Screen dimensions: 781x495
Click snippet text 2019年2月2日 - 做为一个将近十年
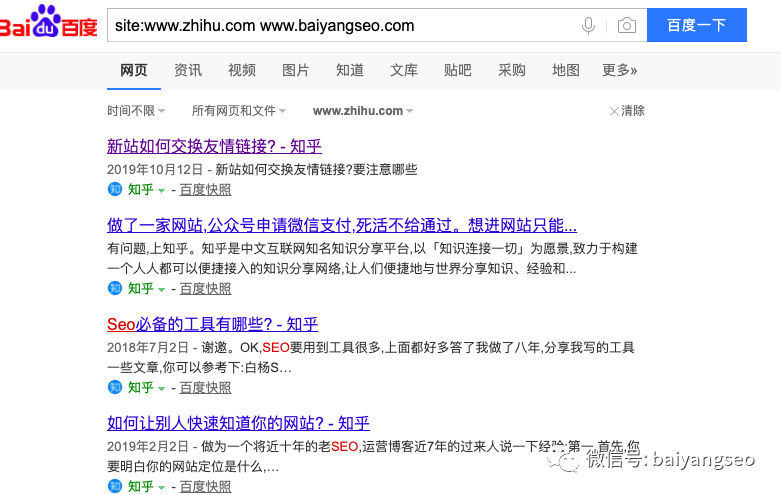tap(374, 456)
